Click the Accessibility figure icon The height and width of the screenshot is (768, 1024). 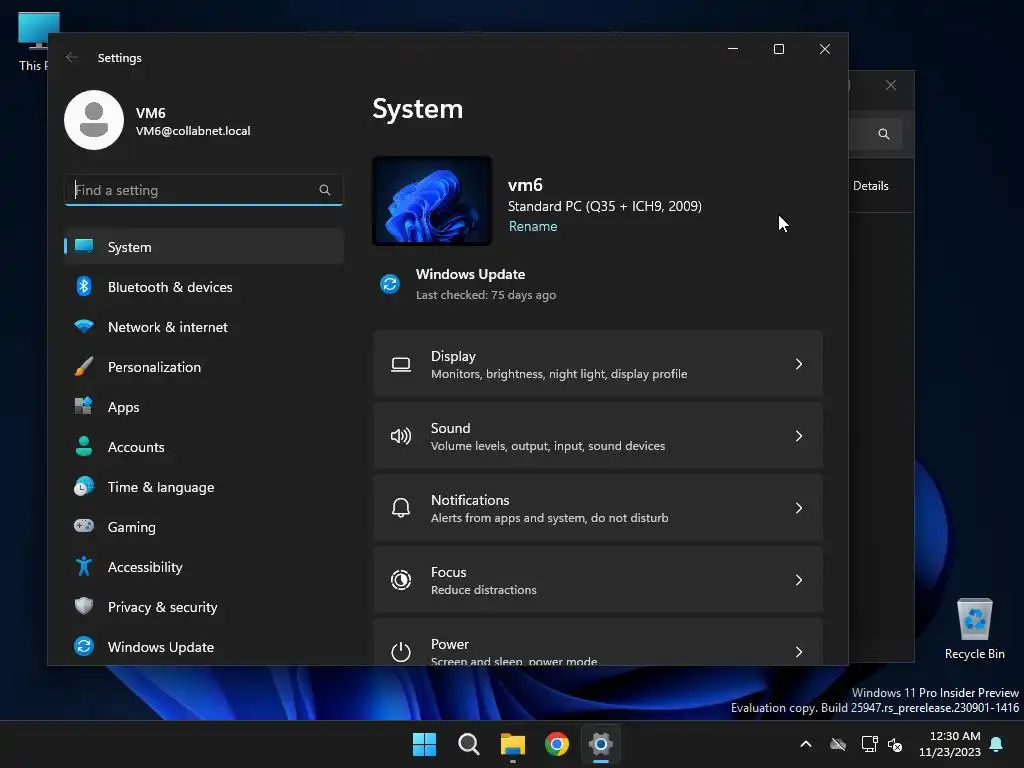pos(84,566)
